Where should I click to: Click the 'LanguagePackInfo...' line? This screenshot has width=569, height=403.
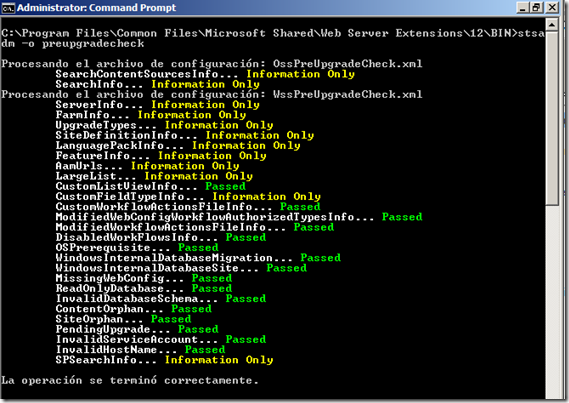(x=178, y=145)
